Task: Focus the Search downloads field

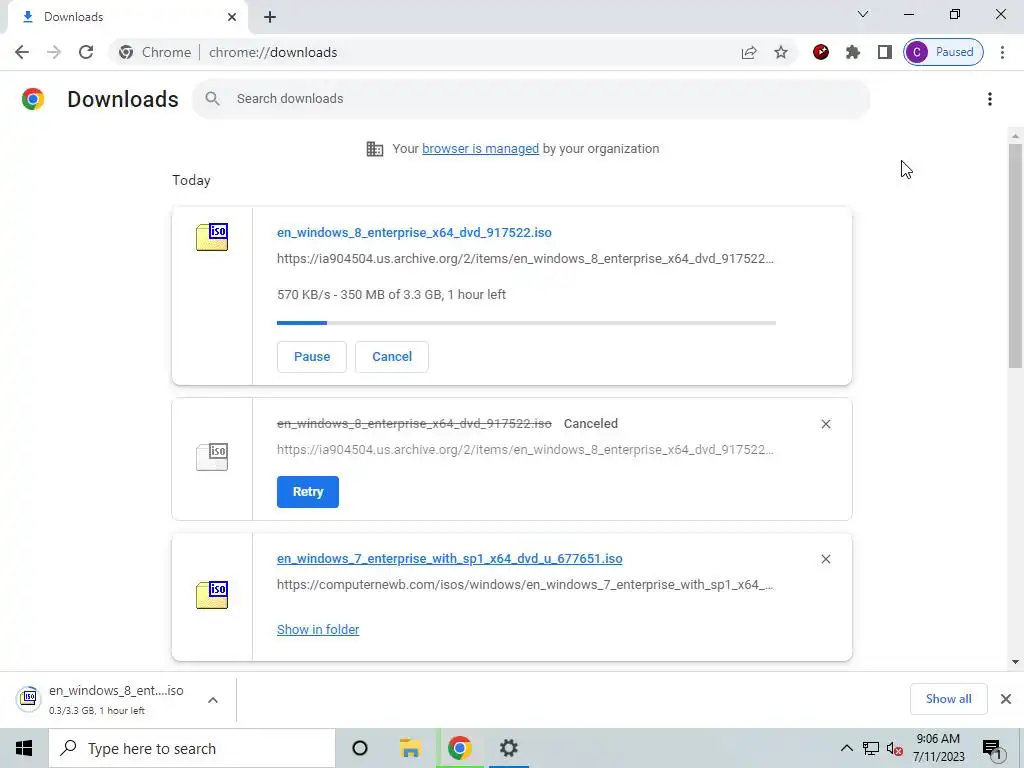Action: pyautogui.click(x=531, y=99)
